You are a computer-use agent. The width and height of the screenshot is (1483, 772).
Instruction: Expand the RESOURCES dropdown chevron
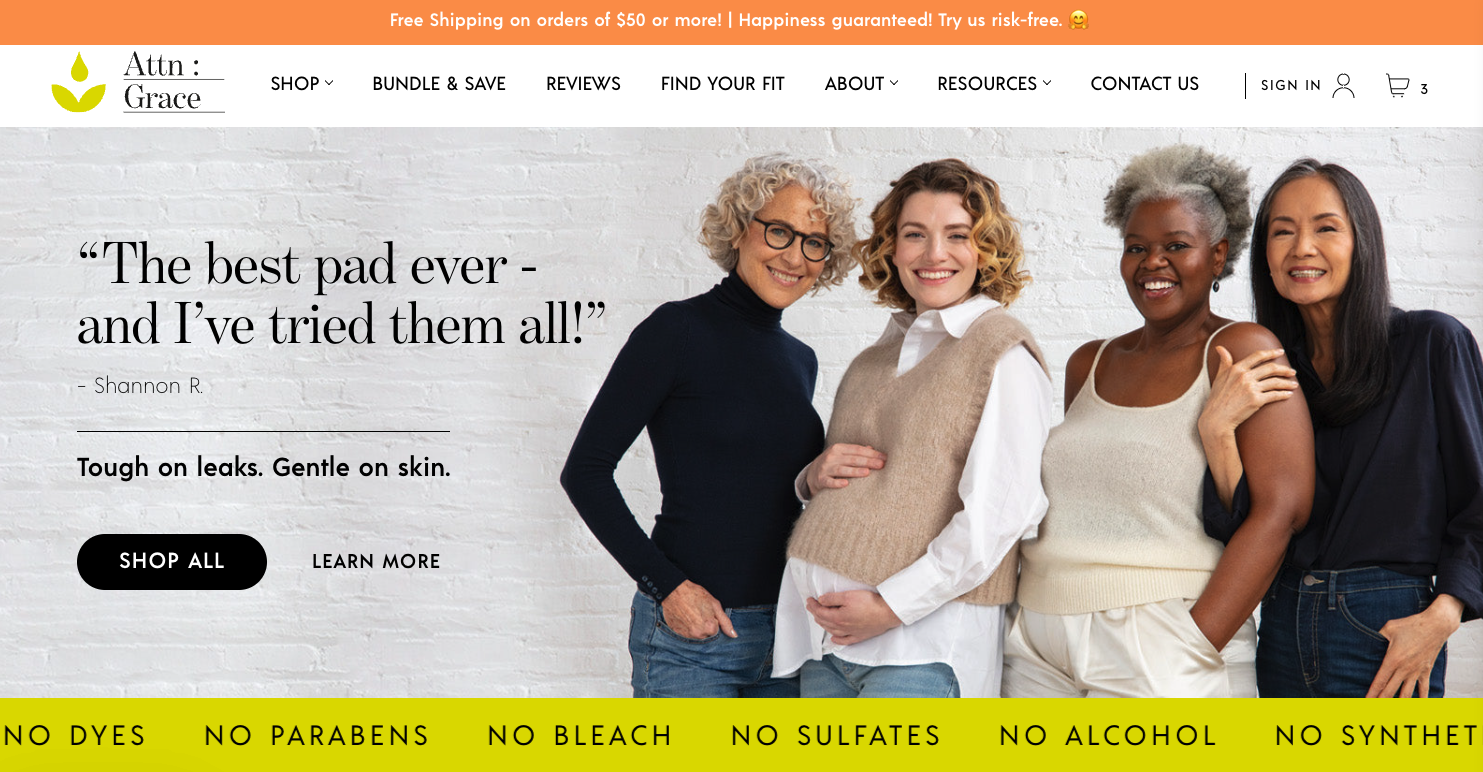click(1047, 83)
